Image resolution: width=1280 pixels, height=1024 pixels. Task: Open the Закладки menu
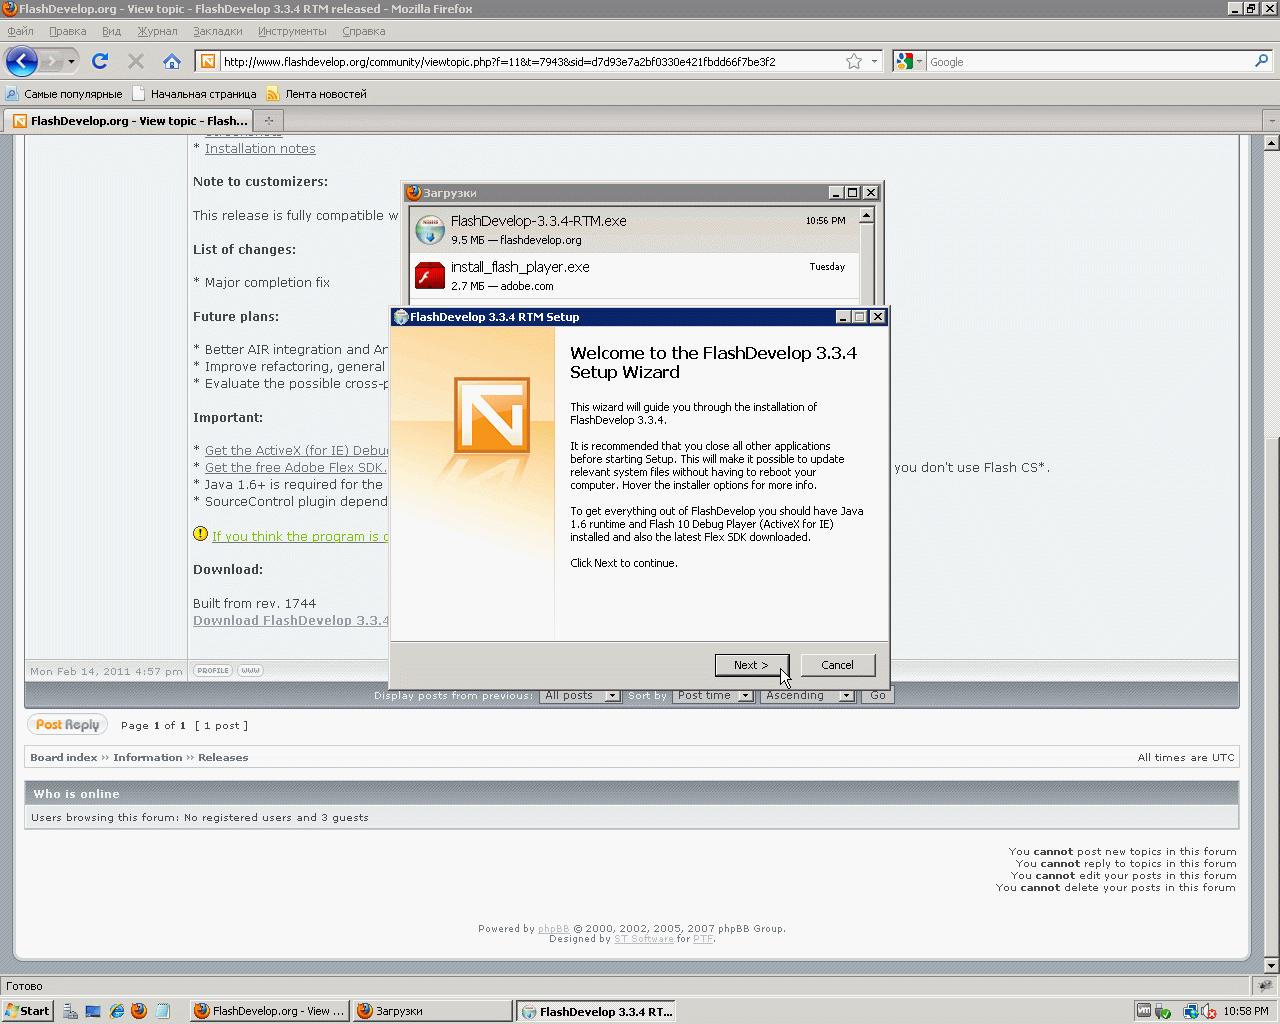tap(218, 31)
